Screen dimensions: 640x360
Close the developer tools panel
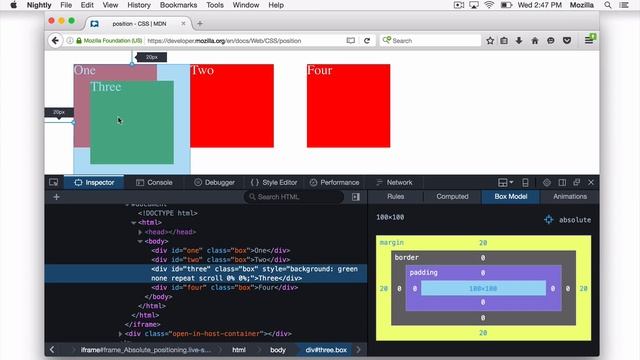591,182
